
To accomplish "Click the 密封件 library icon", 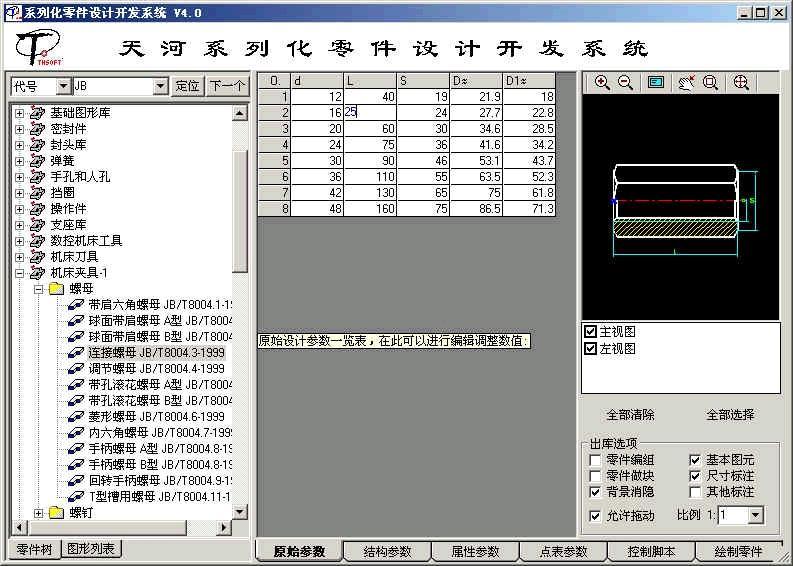I will pos(37,129).
